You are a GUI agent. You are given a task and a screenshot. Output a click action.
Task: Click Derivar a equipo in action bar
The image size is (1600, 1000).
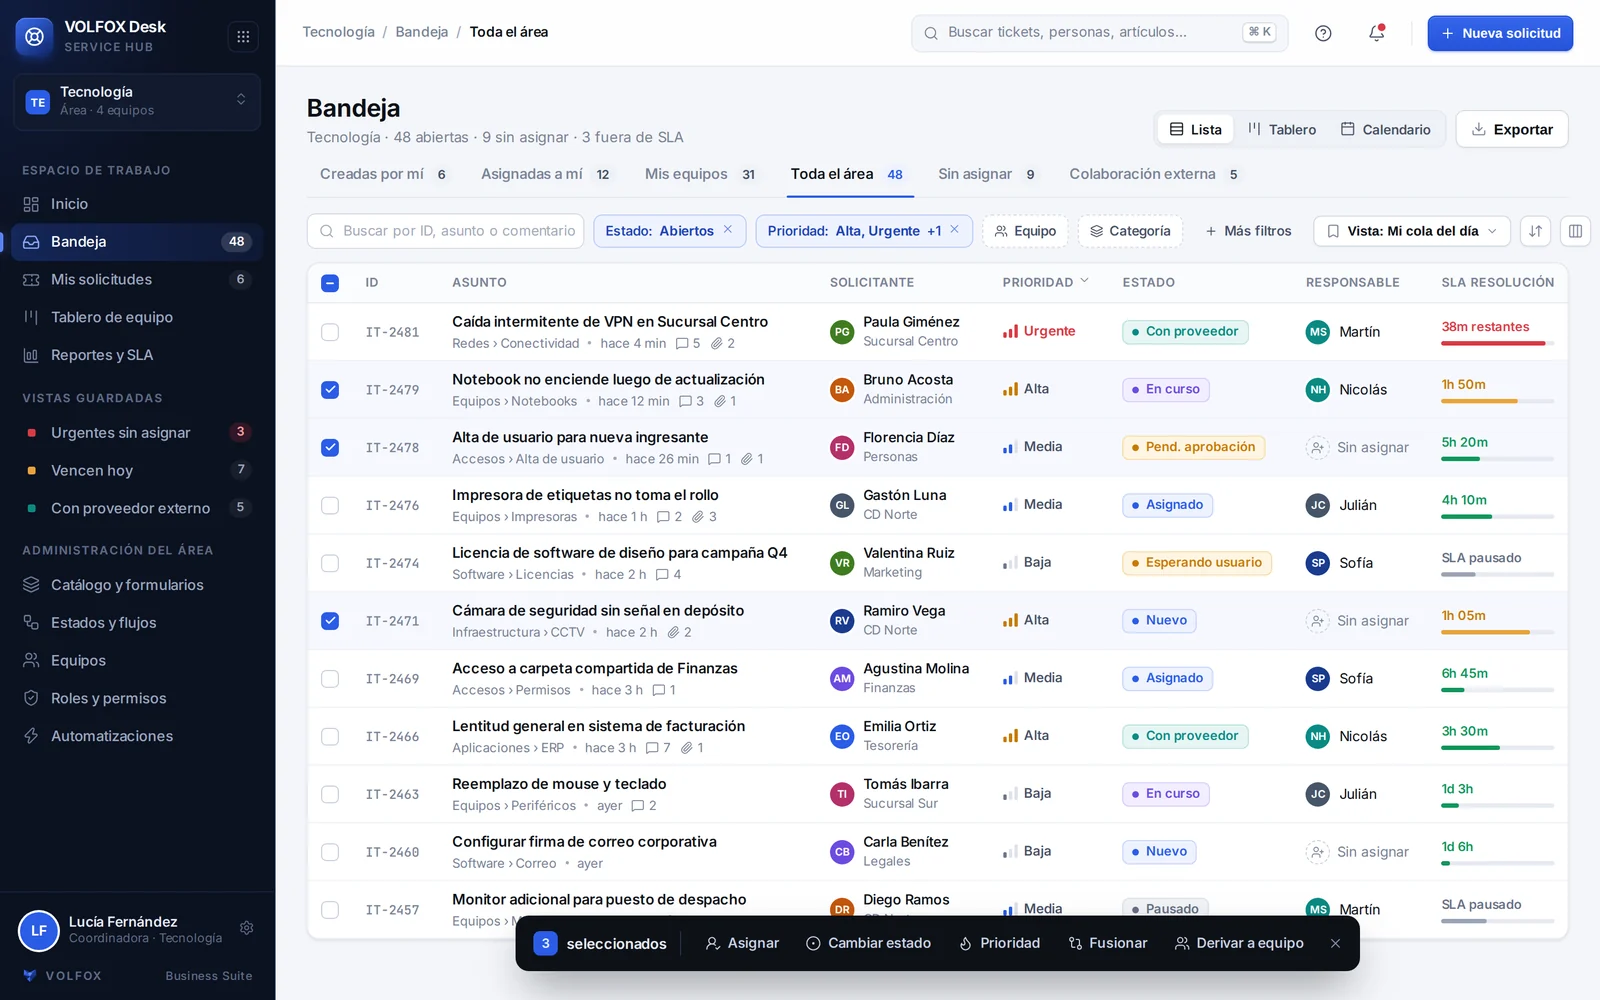1239,943
